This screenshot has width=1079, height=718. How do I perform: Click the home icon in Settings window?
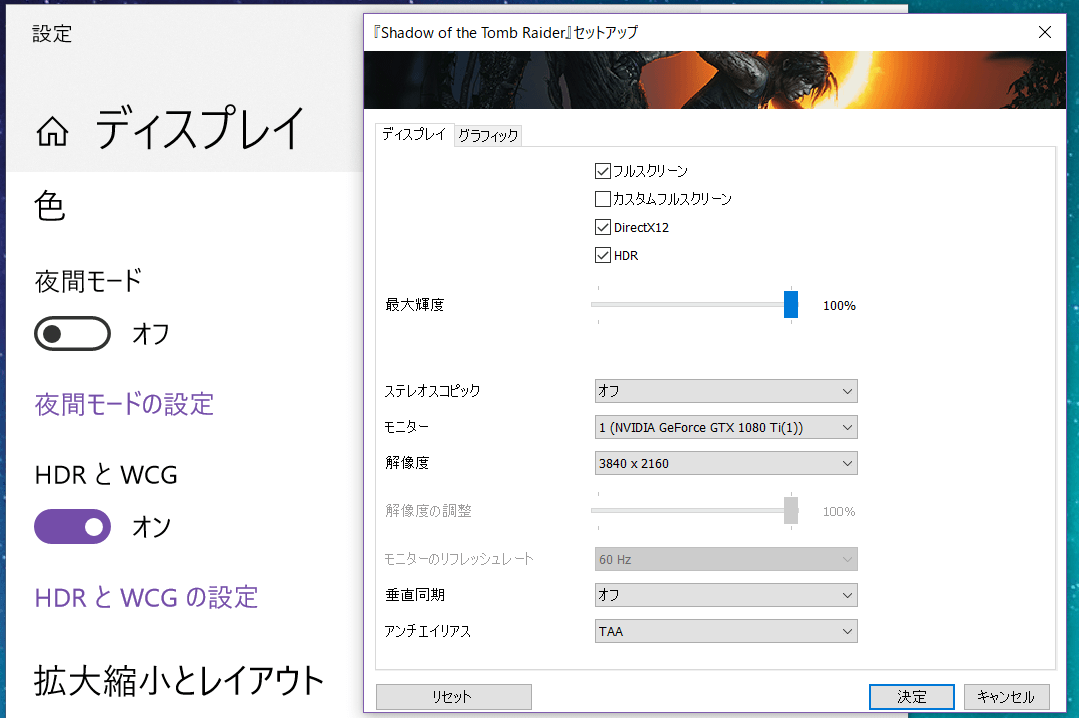(x=52, y=131)
